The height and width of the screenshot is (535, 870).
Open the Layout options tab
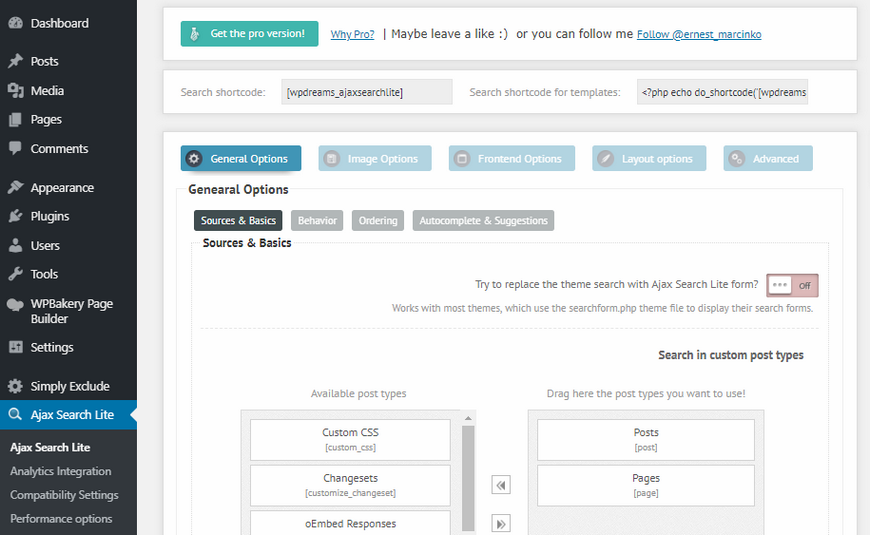(649, 158)
